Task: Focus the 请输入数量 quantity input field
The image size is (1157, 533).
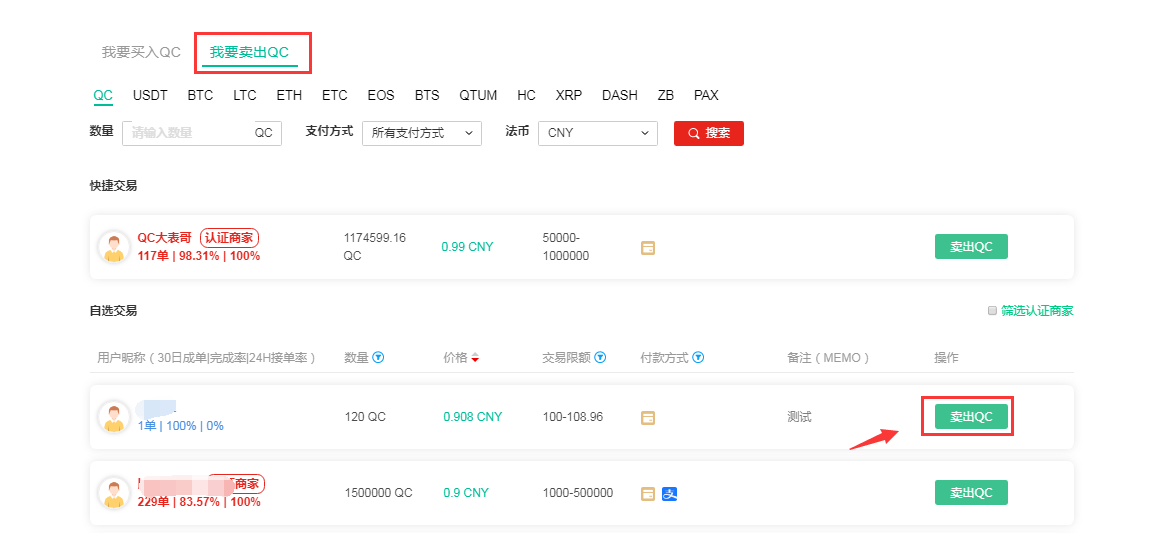Action: click(x=188, y=133)
